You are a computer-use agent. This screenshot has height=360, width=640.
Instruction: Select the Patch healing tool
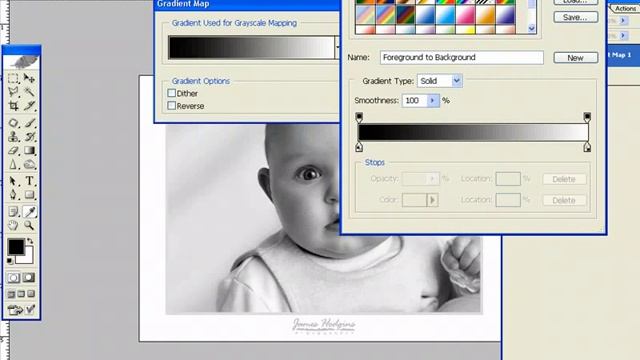(13, 123)
